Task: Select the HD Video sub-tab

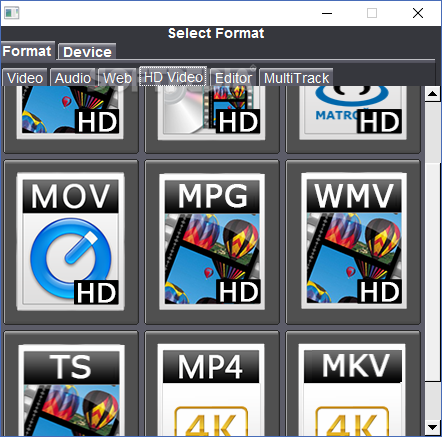Action: click(x=173, y=77)
